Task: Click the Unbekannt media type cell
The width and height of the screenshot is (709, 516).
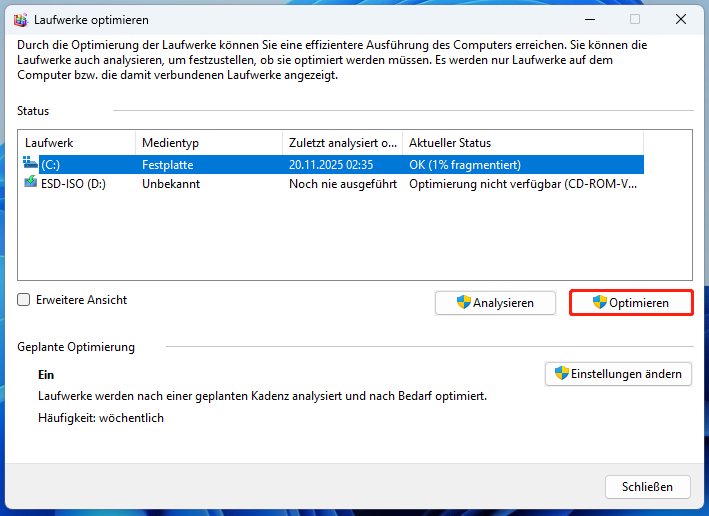Action: coord(171,184)
